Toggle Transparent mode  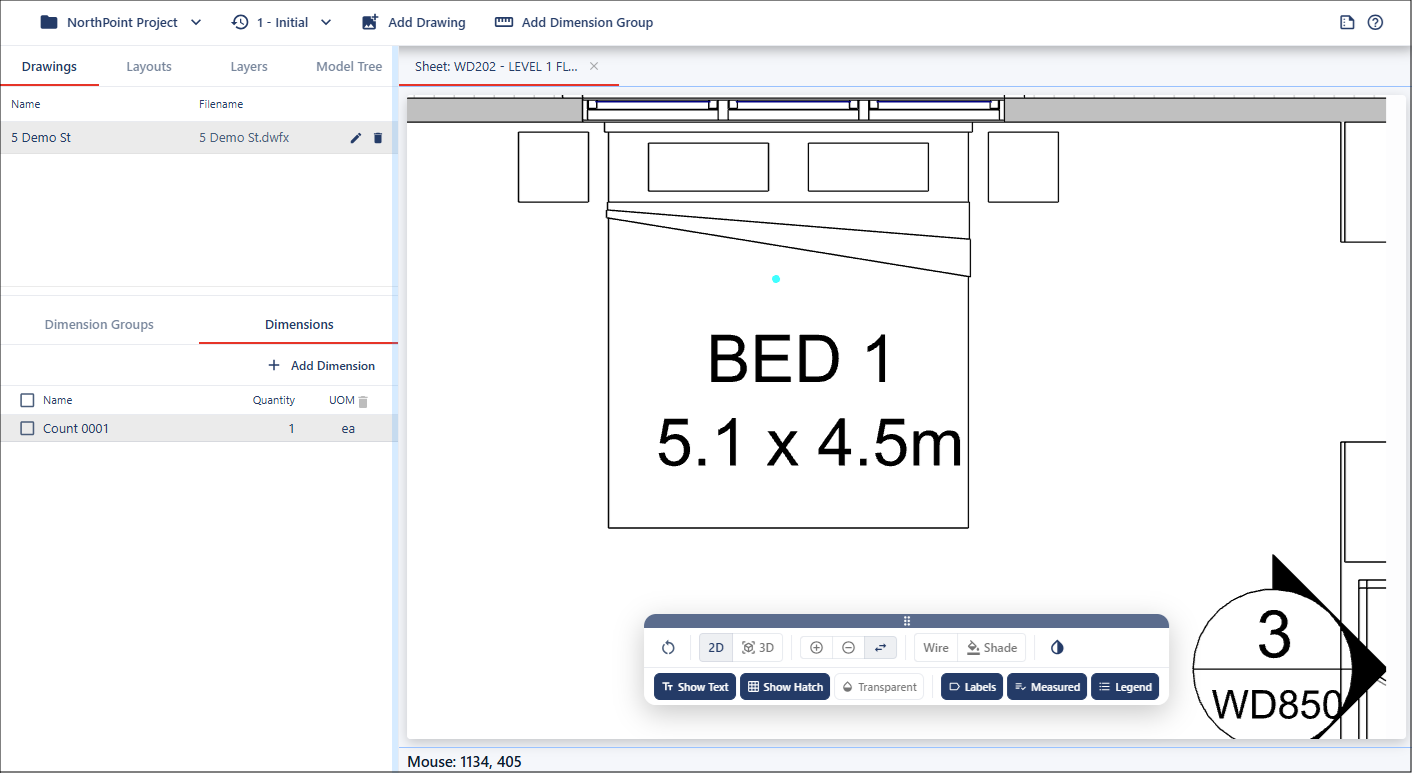click(x=879, y=687)
